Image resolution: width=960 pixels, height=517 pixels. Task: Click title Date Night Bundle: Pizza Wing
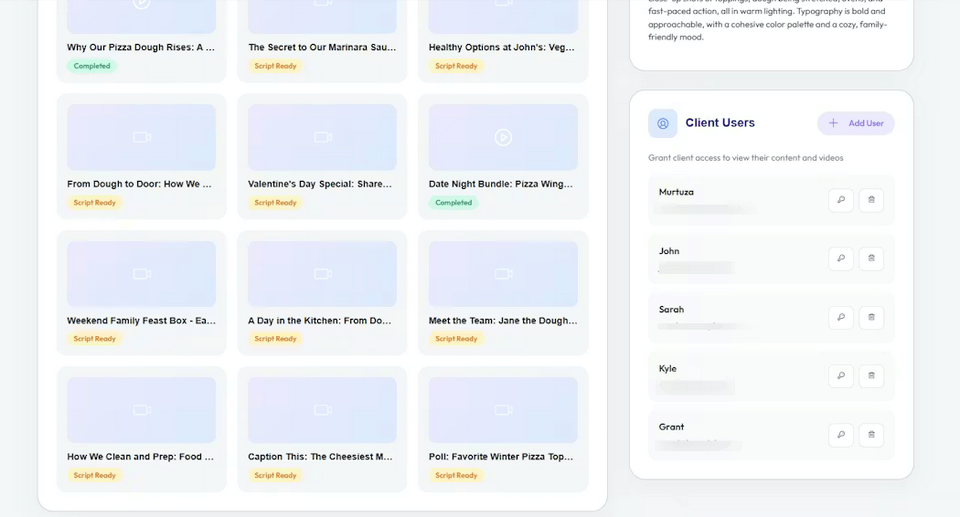[501, 184]
